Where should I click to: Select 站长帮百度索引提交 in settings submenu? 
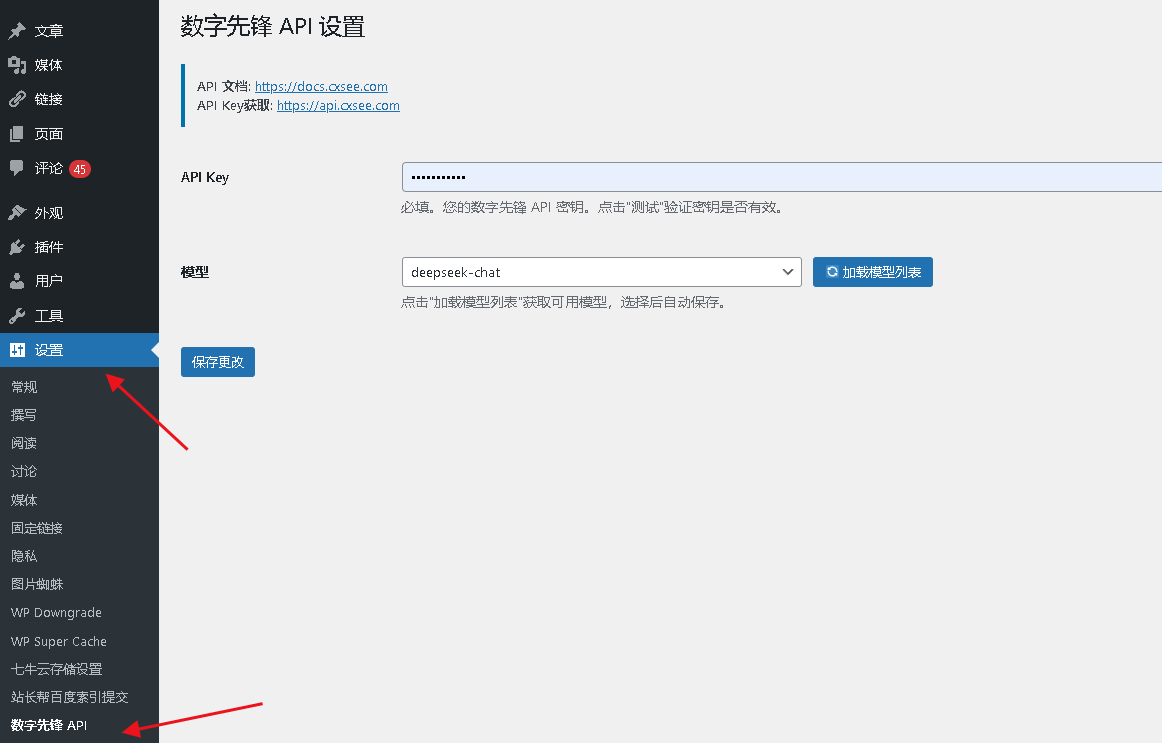[69, 697]
